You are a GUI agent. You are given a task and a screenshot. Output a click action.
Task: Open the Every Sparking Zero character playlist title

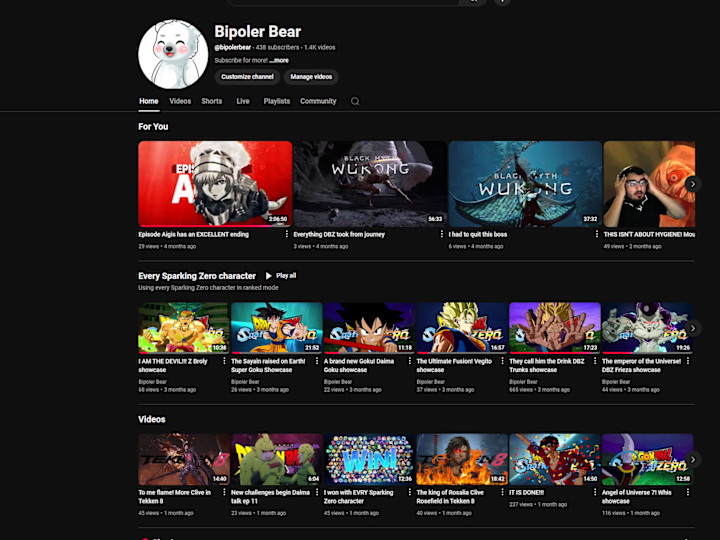[x=197, y=276]
